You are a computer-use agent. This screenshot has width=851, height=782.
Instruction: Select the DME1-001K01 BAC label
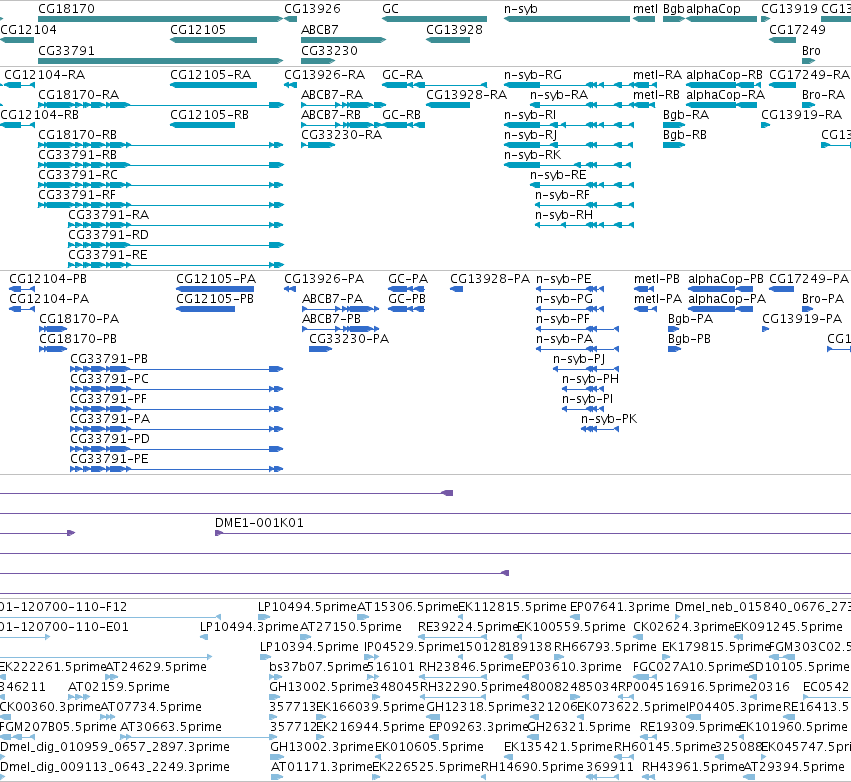point(259,523)
